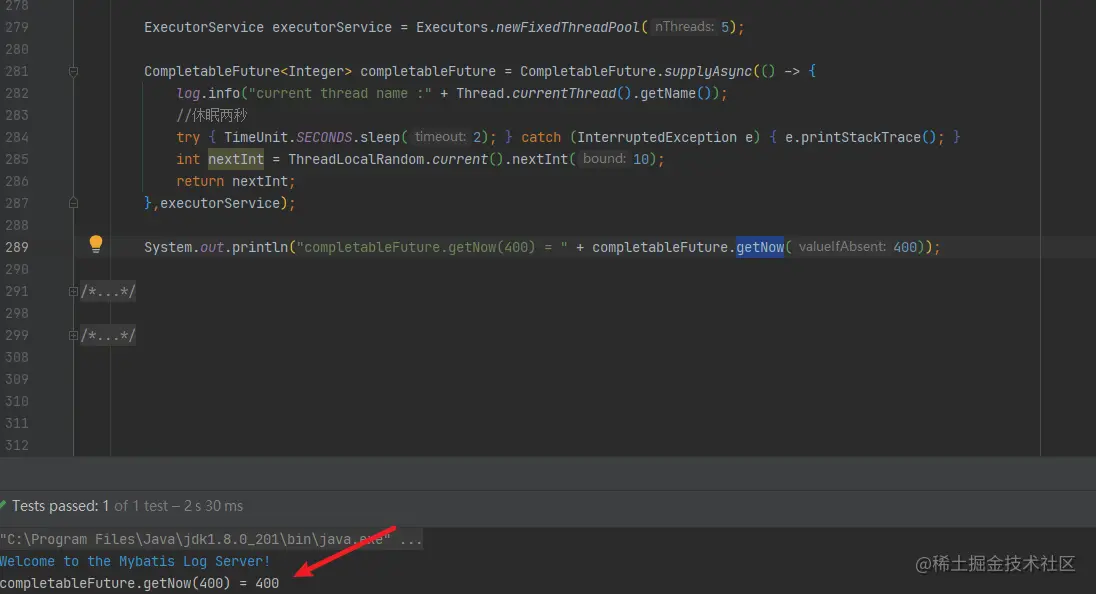Click line number 281 in gutter
Screen dimensions: 1096x594
(17, 71)
